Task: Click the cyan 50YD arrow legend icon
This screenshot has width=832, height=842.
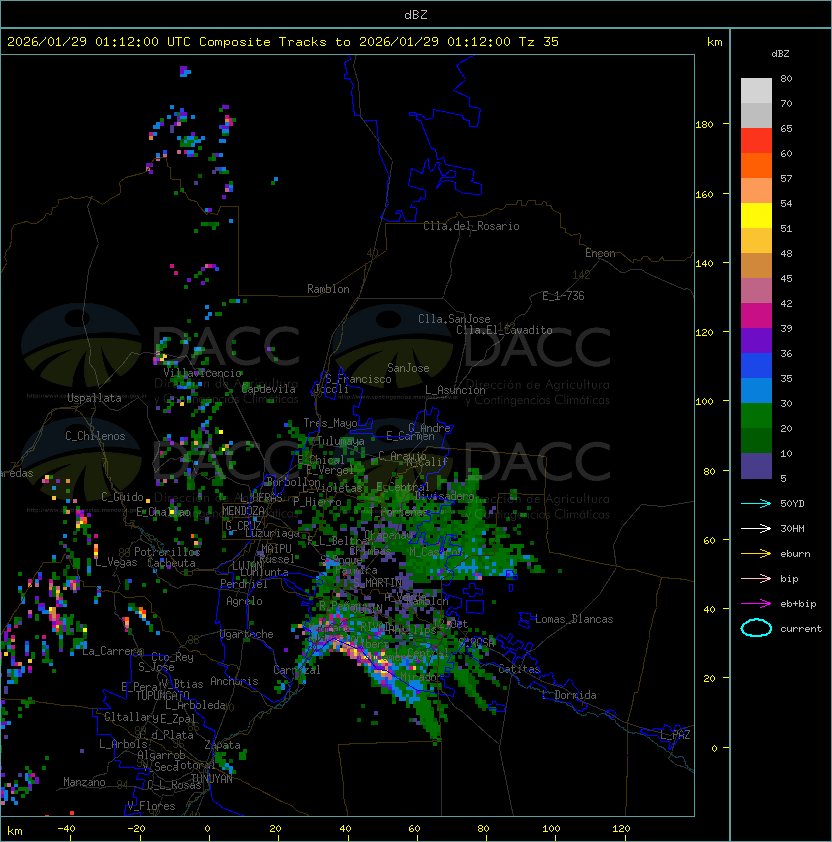Action: point(756,503)
